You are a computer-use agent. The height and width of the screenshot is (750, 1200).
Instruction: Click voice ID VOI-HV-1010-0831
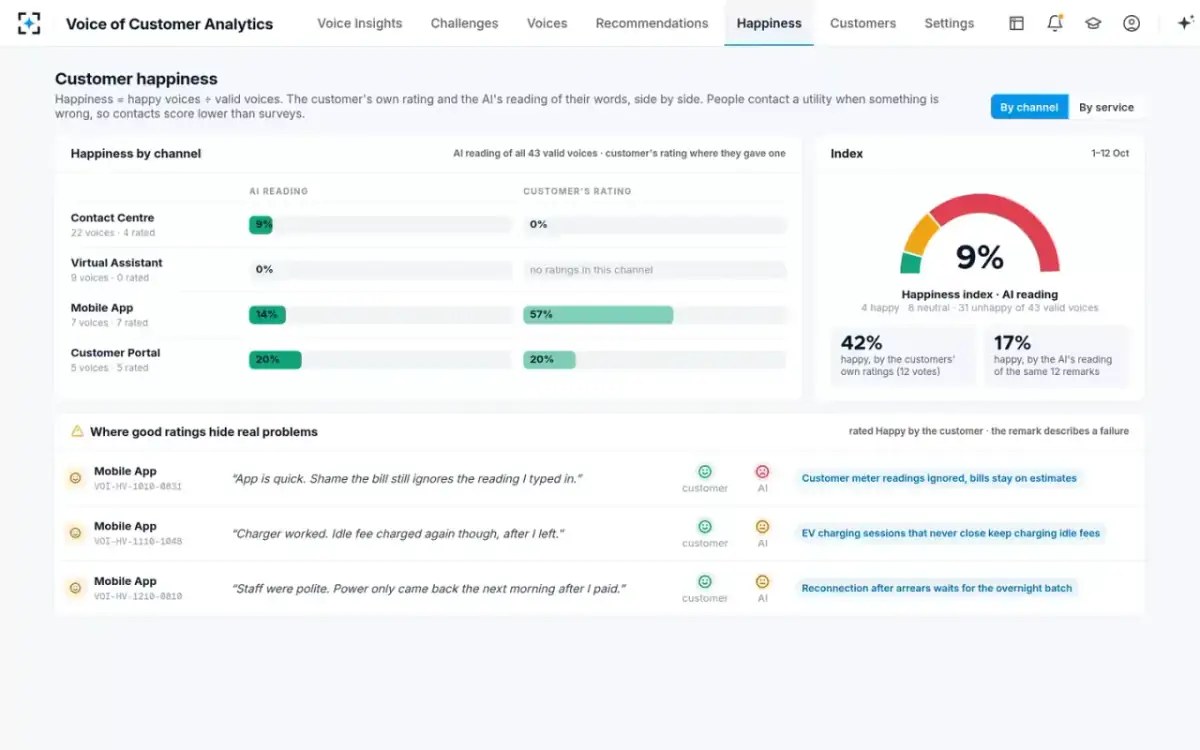coord(138,487)
